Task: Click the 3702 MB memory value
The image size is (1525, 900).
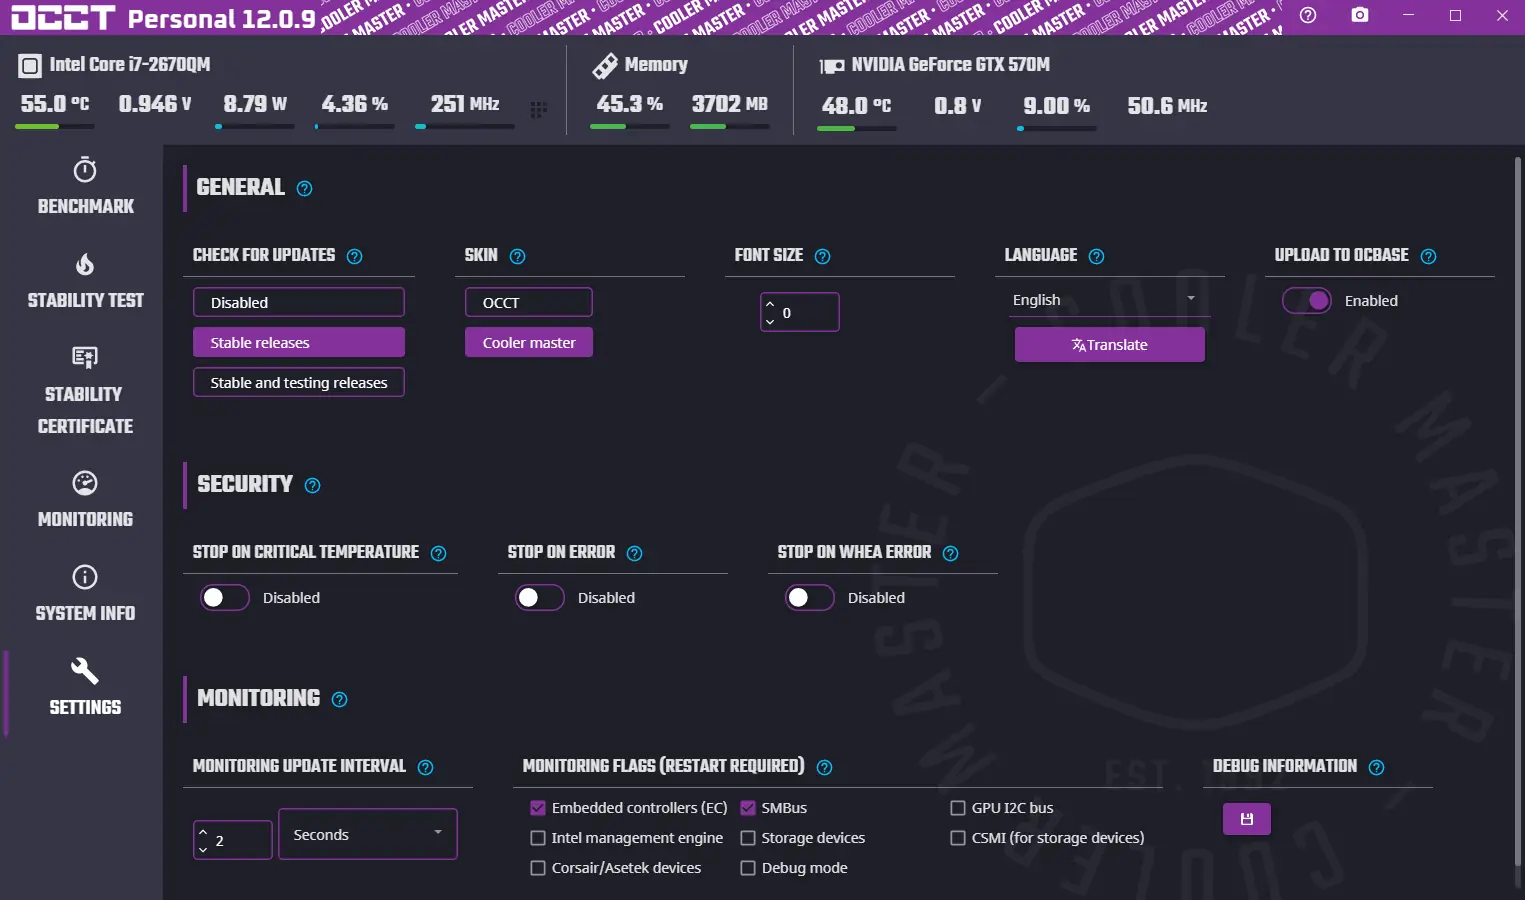Action: coord(730,104)
